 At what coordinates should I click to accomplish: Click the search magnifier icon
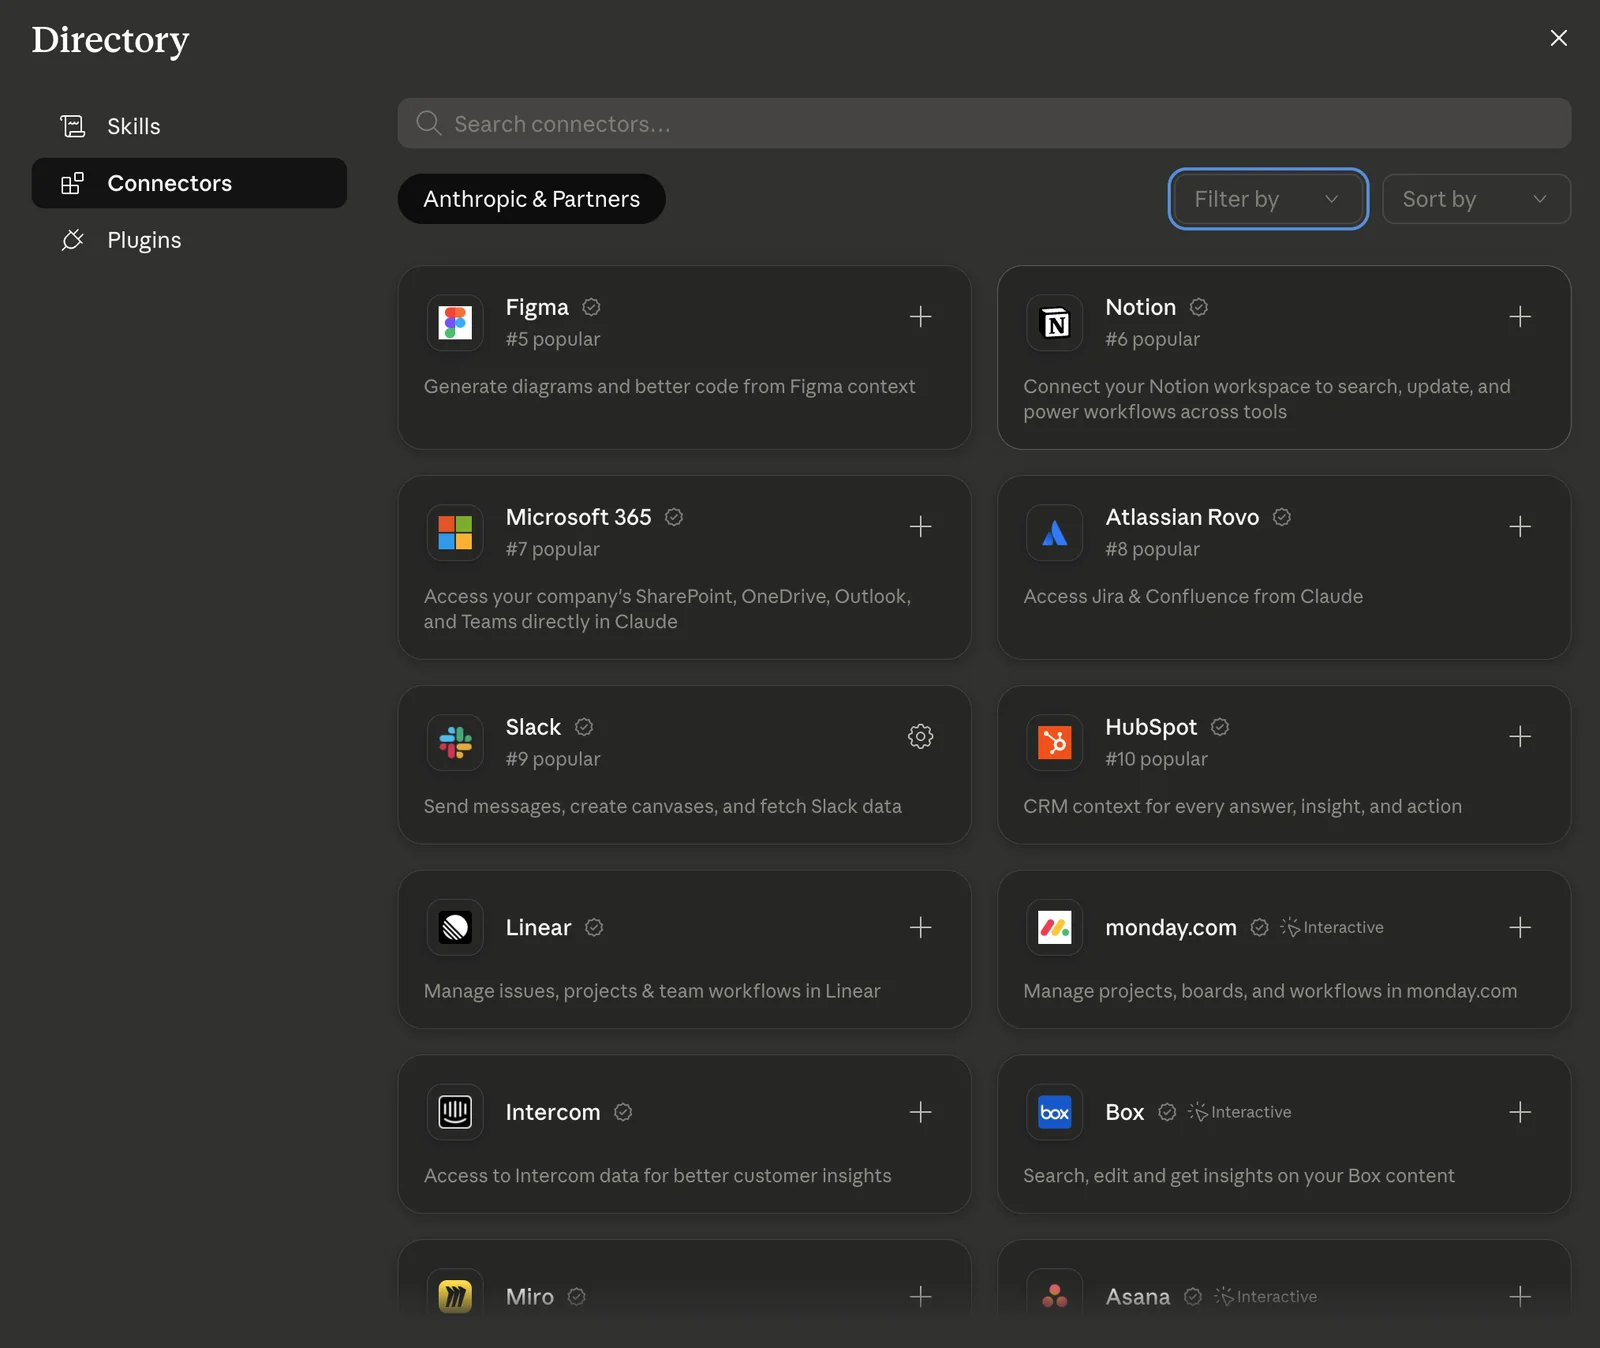(x=429, y=123)
